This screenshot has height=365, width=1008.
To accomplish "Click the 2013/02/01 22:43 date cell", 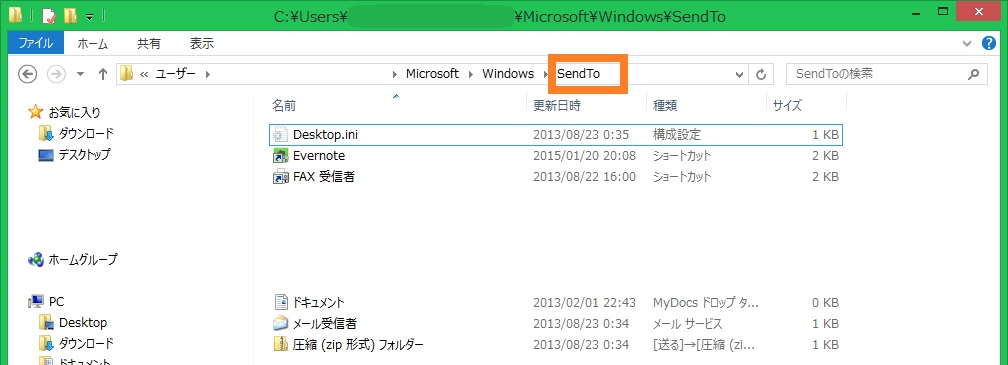I will pos(584,302).
